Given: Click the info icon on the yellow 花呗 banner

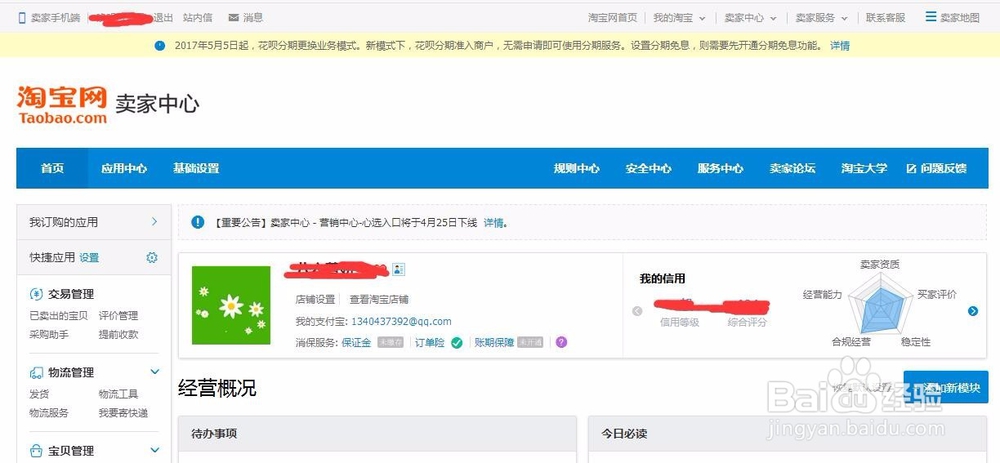Looking at the screenshot, I should (x=159, y=46).
